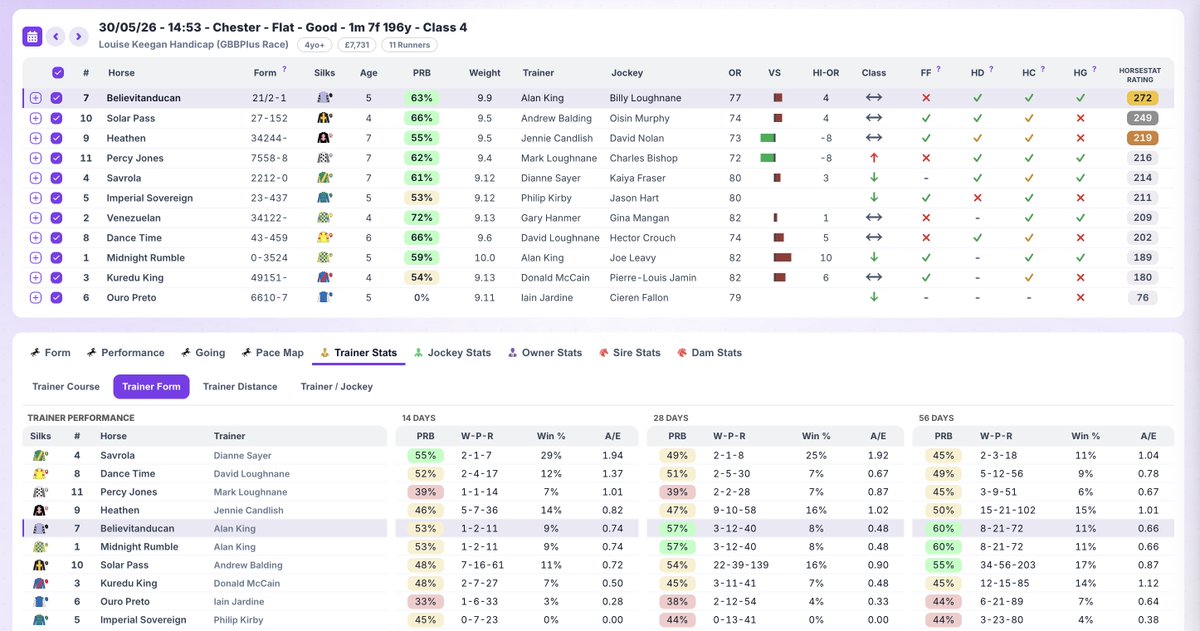Click Heathen silks icon in runners table
1200x631 pixels.
click(325, 138)
